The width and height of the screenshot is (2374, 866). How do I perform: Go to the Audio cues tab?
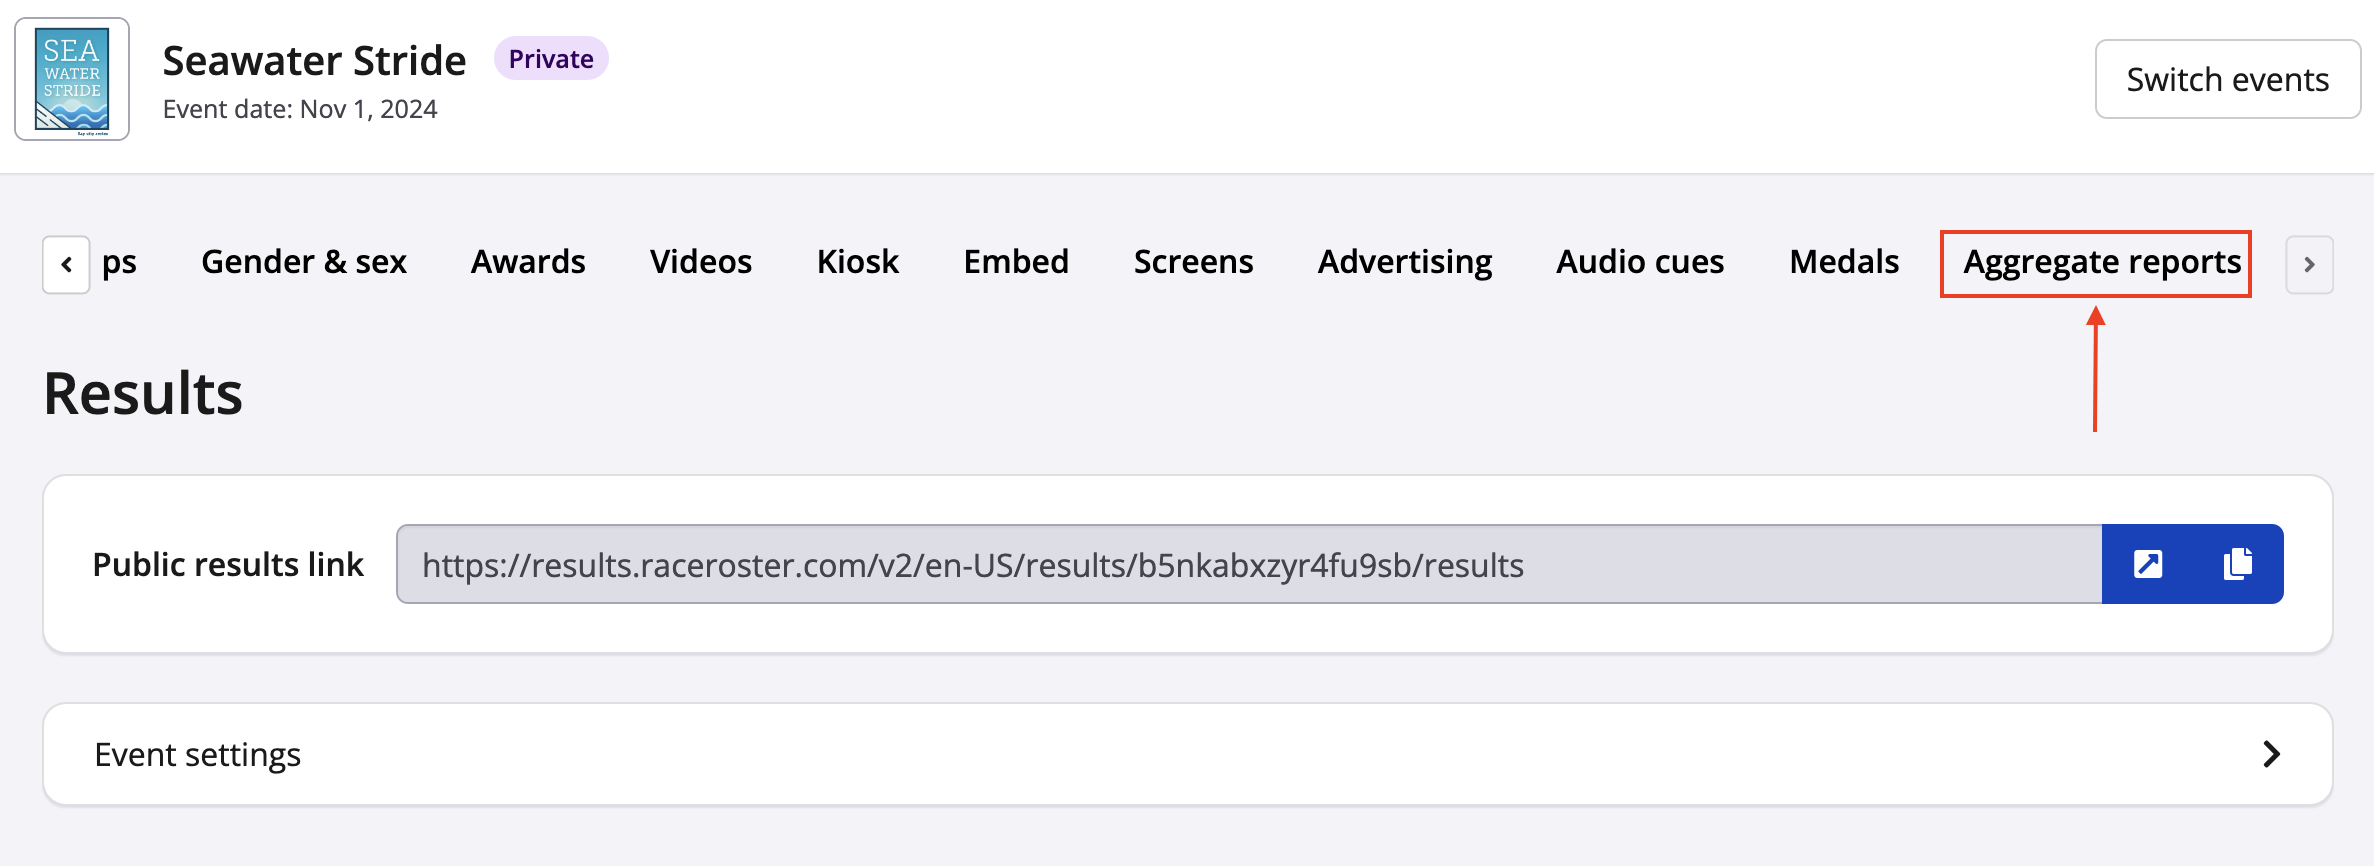click(x=1640, y=262)
